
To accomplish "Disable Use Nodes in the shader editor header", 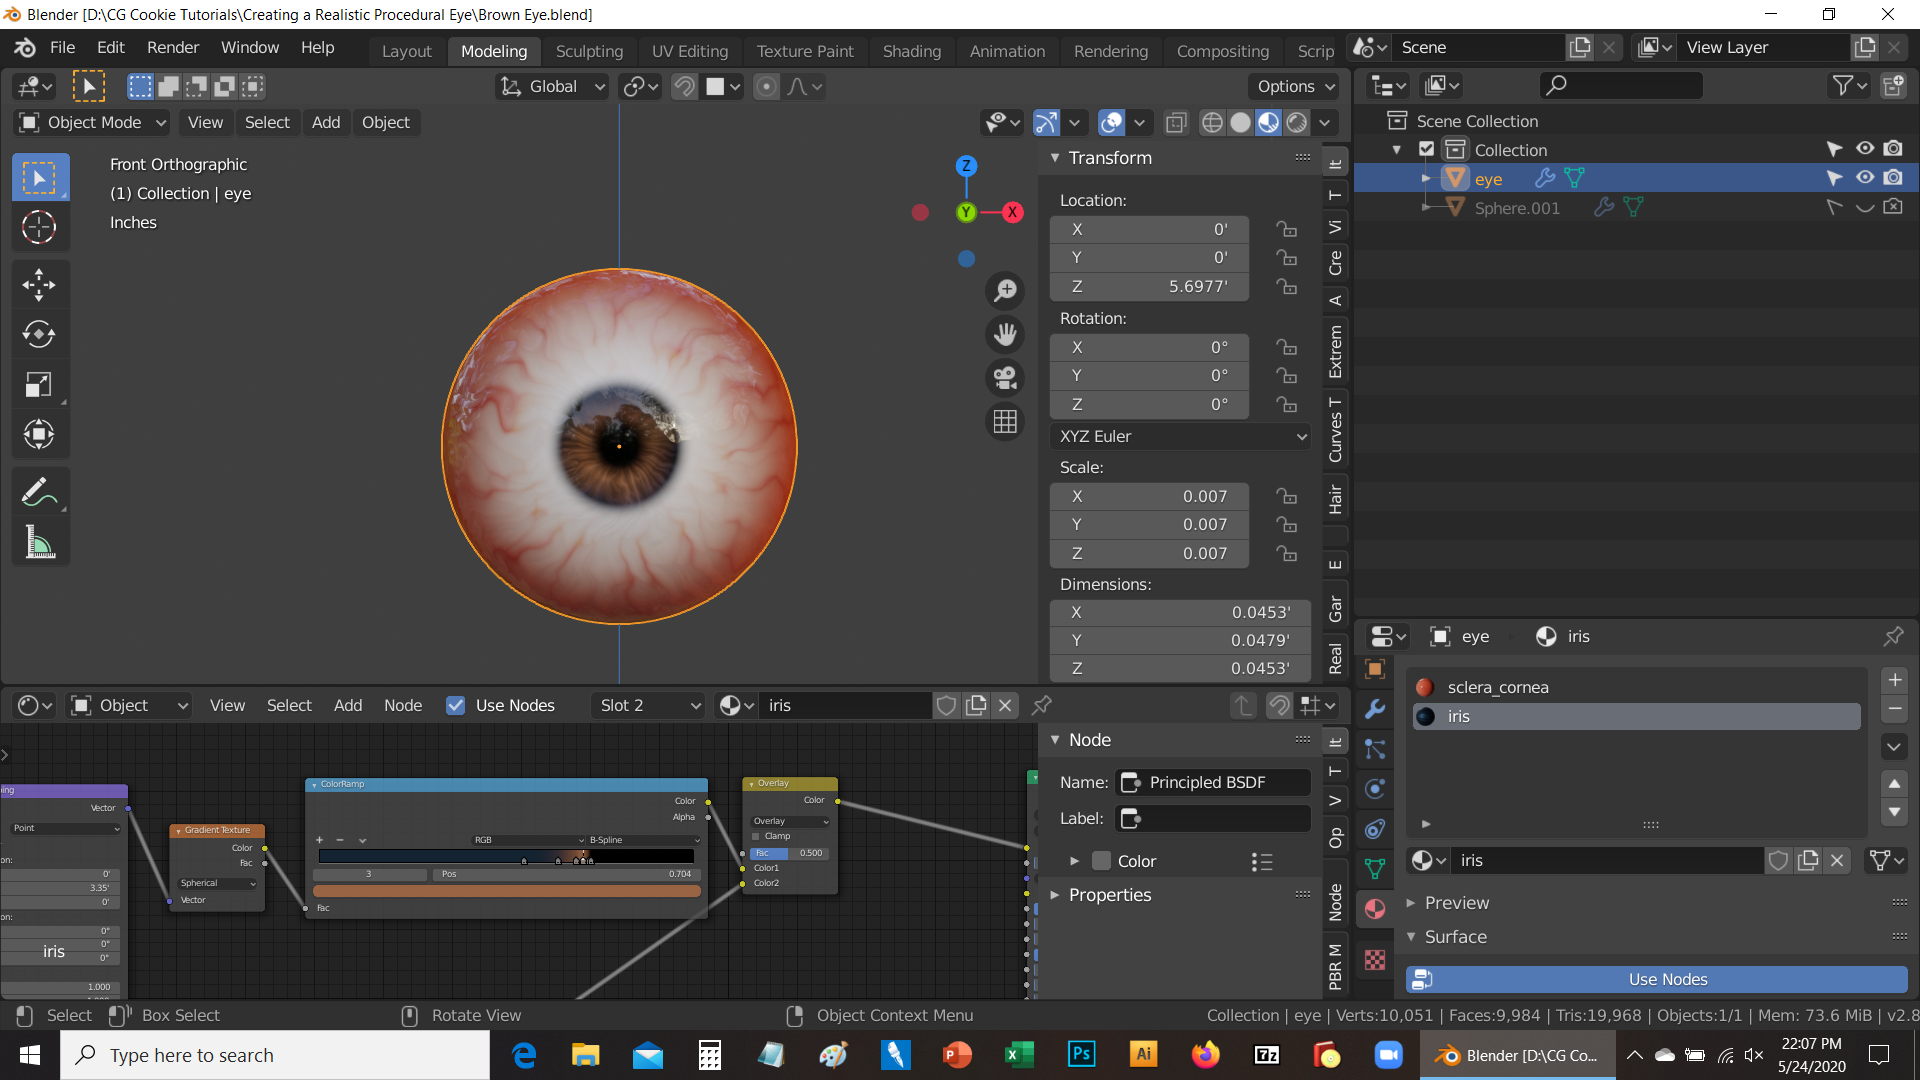I will click(456, 705).
